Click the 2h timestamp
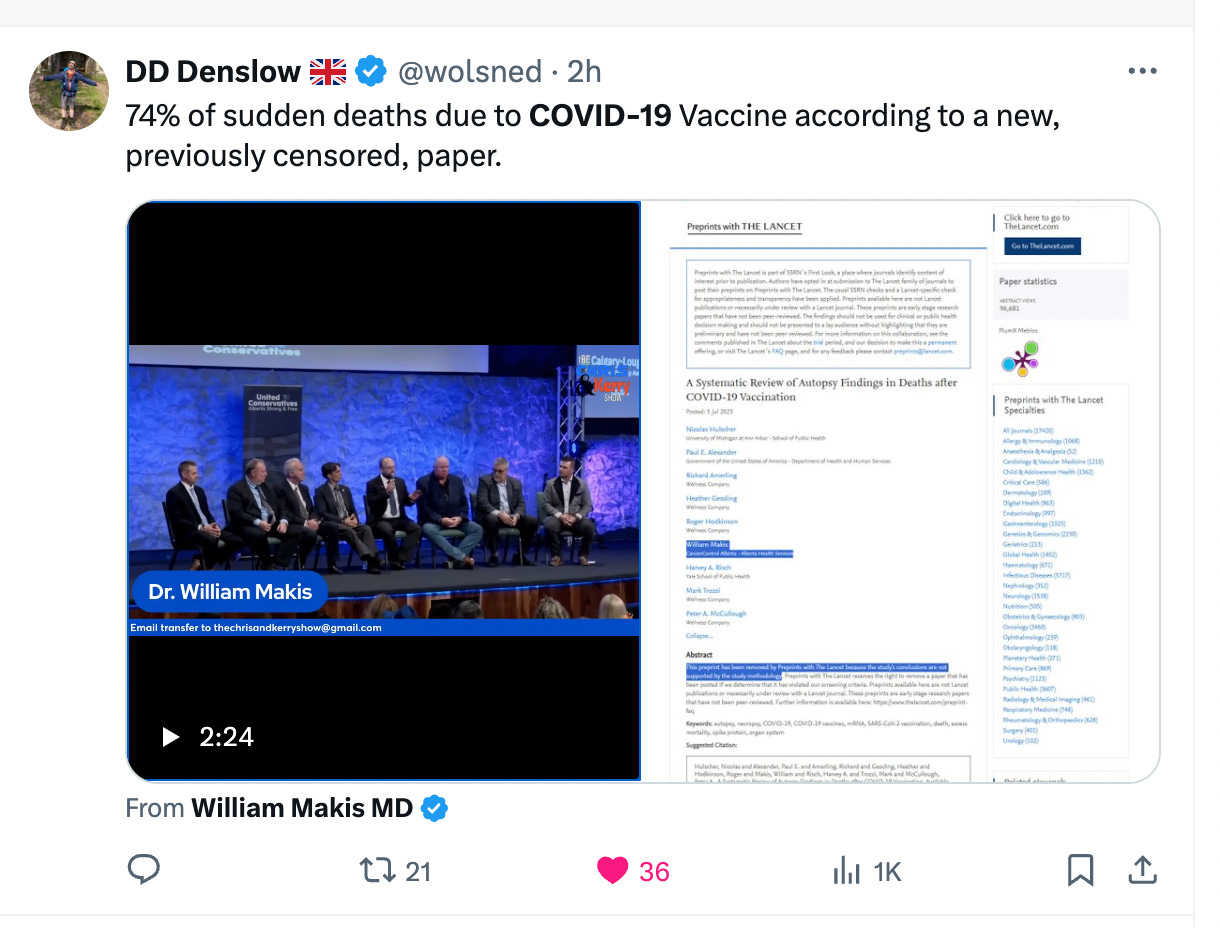 [584, 72]
